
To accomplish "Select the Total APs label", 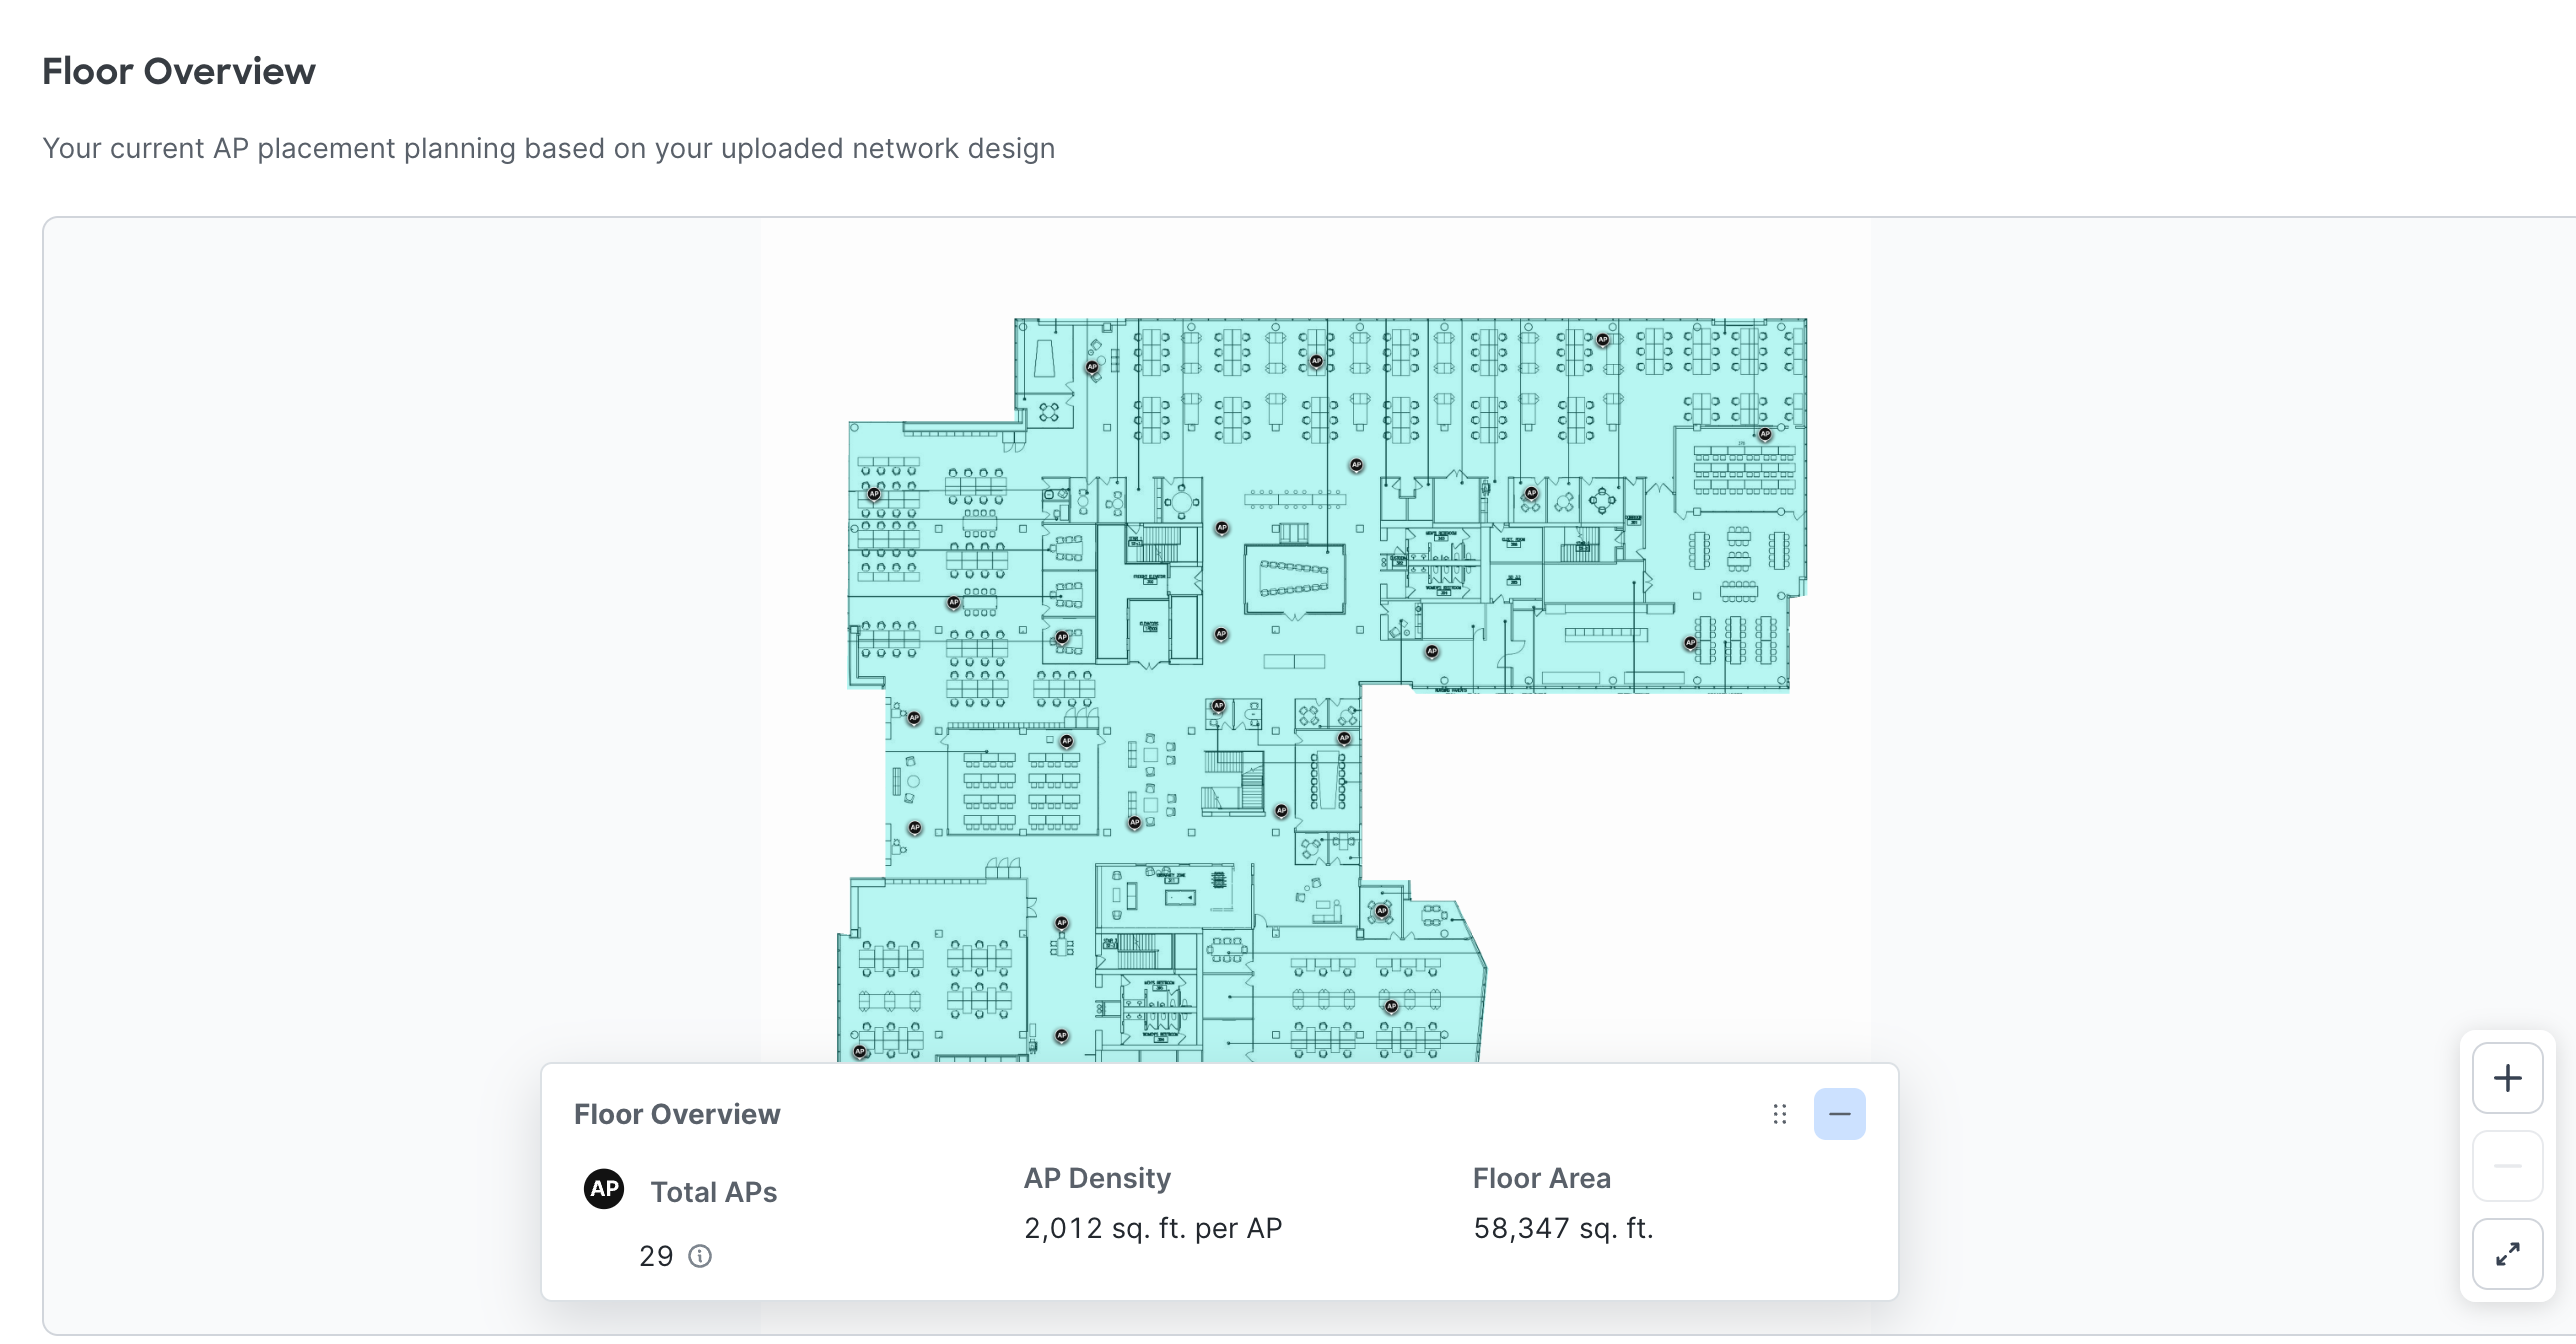I will tap(714, 1192).
